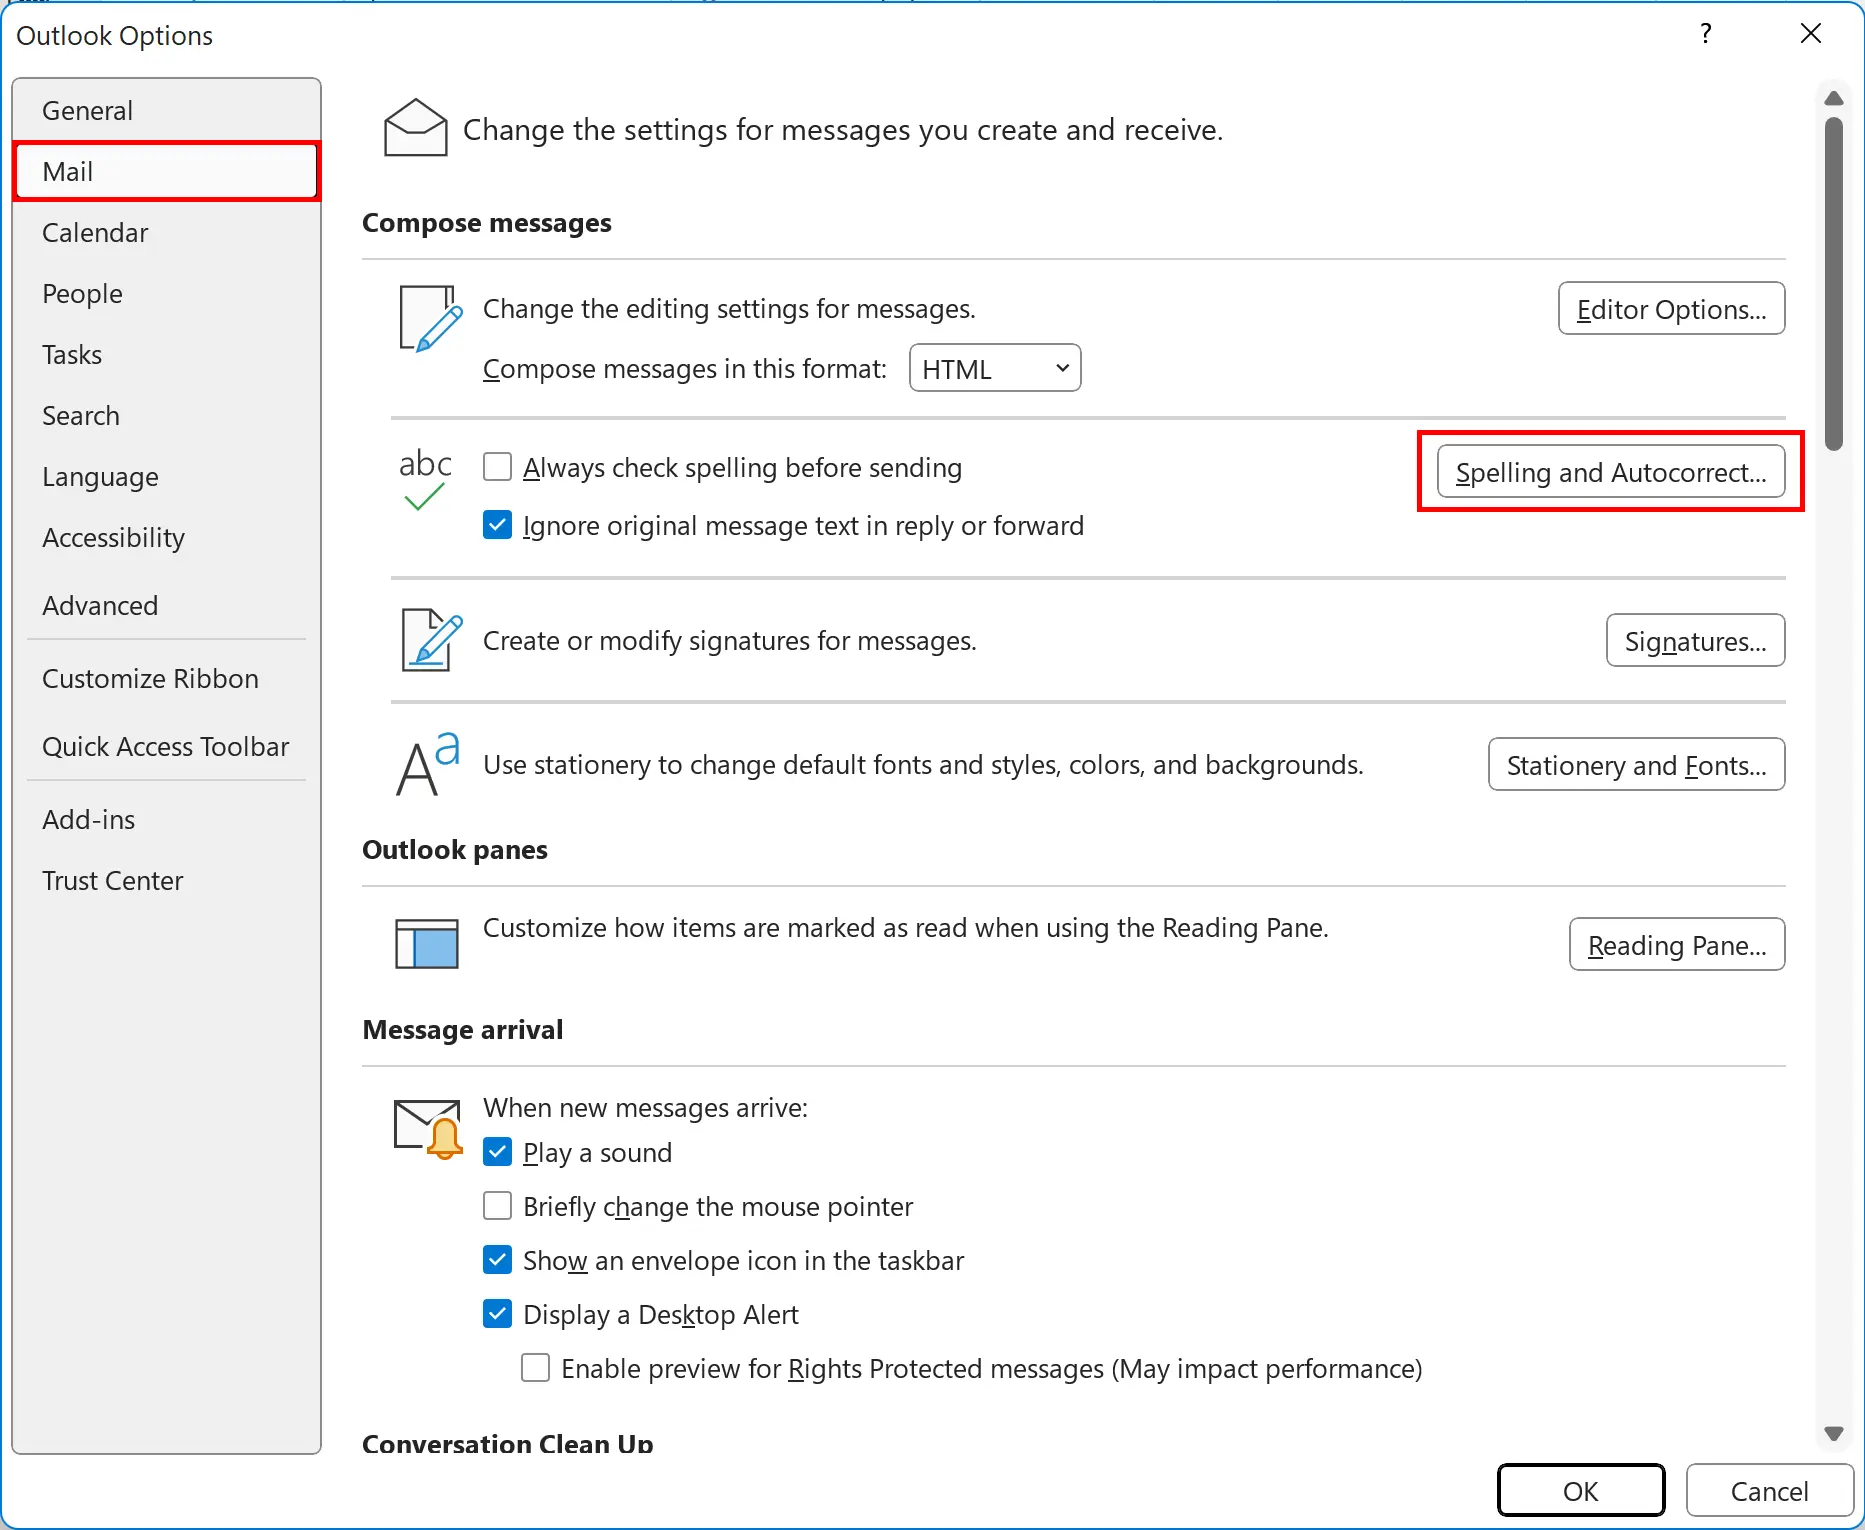Image resolution: width=1865 pixels, height=1530 pixels.
Task: Click the scrollbar down arrow
Action: [1833, 1433]
